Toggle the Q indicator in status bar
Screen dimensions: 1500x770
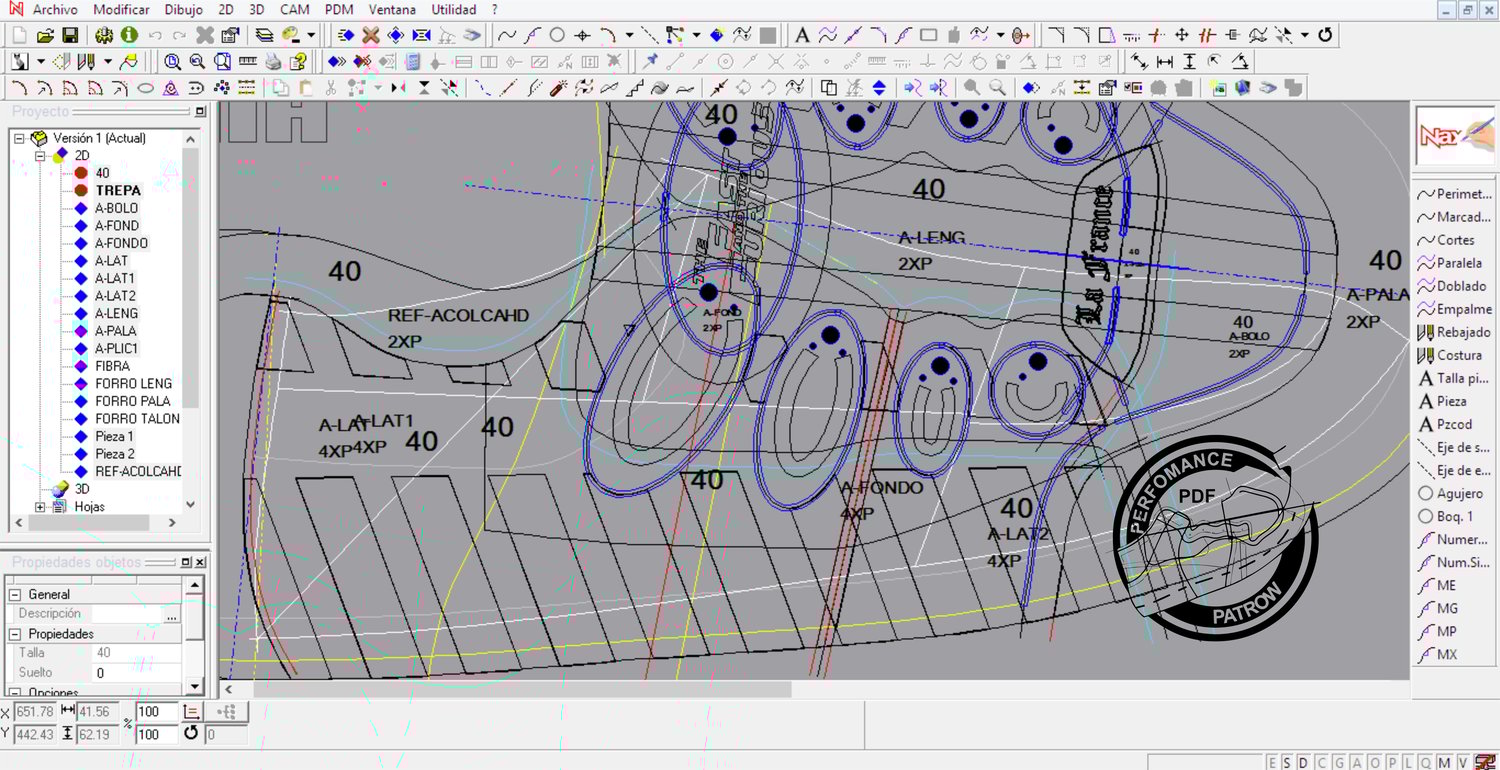click(1425, 762)
